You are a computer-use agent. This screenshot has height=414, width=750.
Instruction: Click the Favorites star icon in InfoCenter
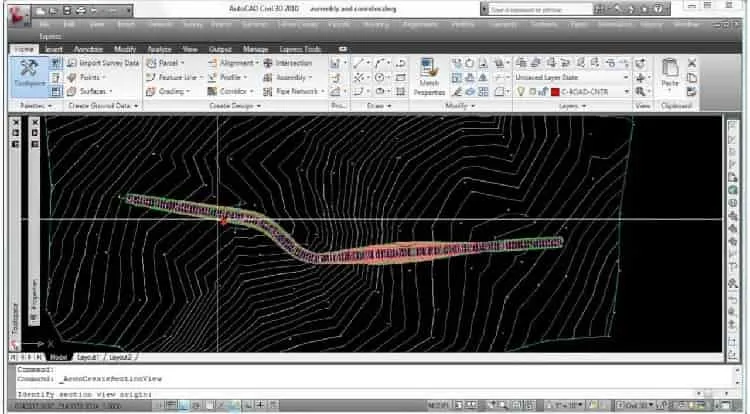click(645, 9)
